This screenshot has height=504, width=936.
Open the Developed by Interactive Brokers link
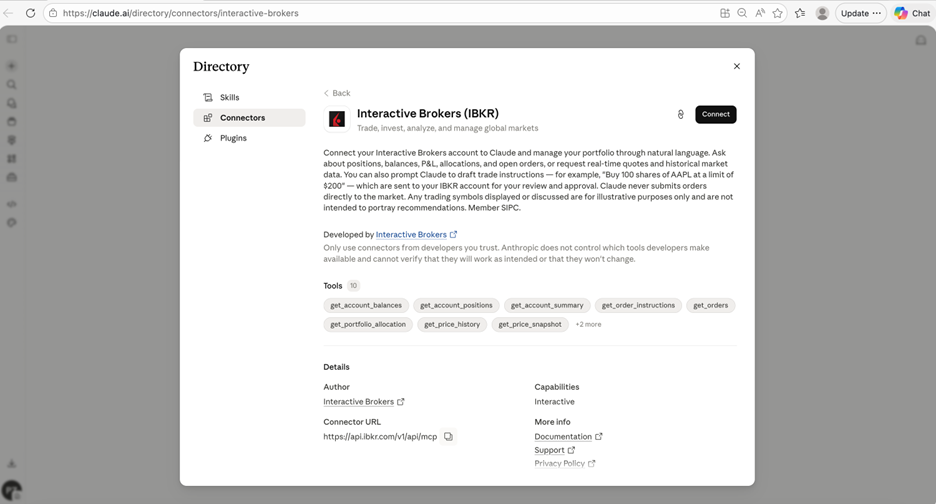point(411,235)
